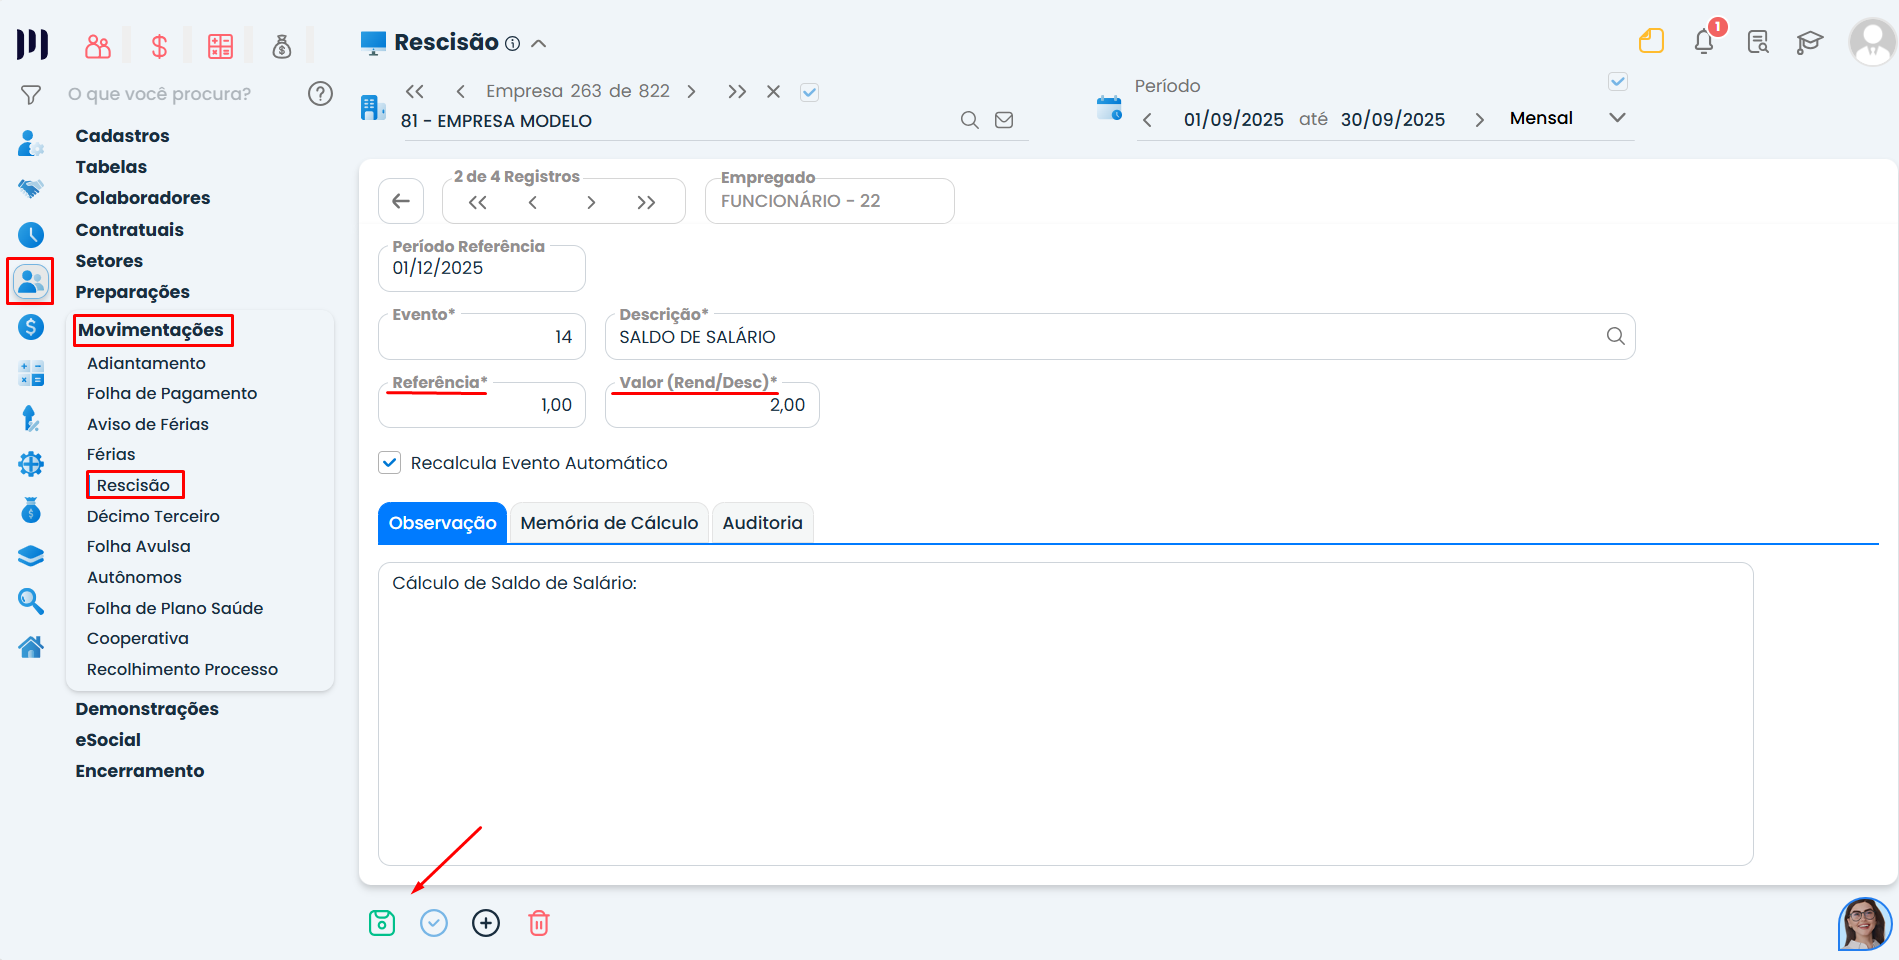Switch to the Memória de Cálculo tab

pos(609,522)
